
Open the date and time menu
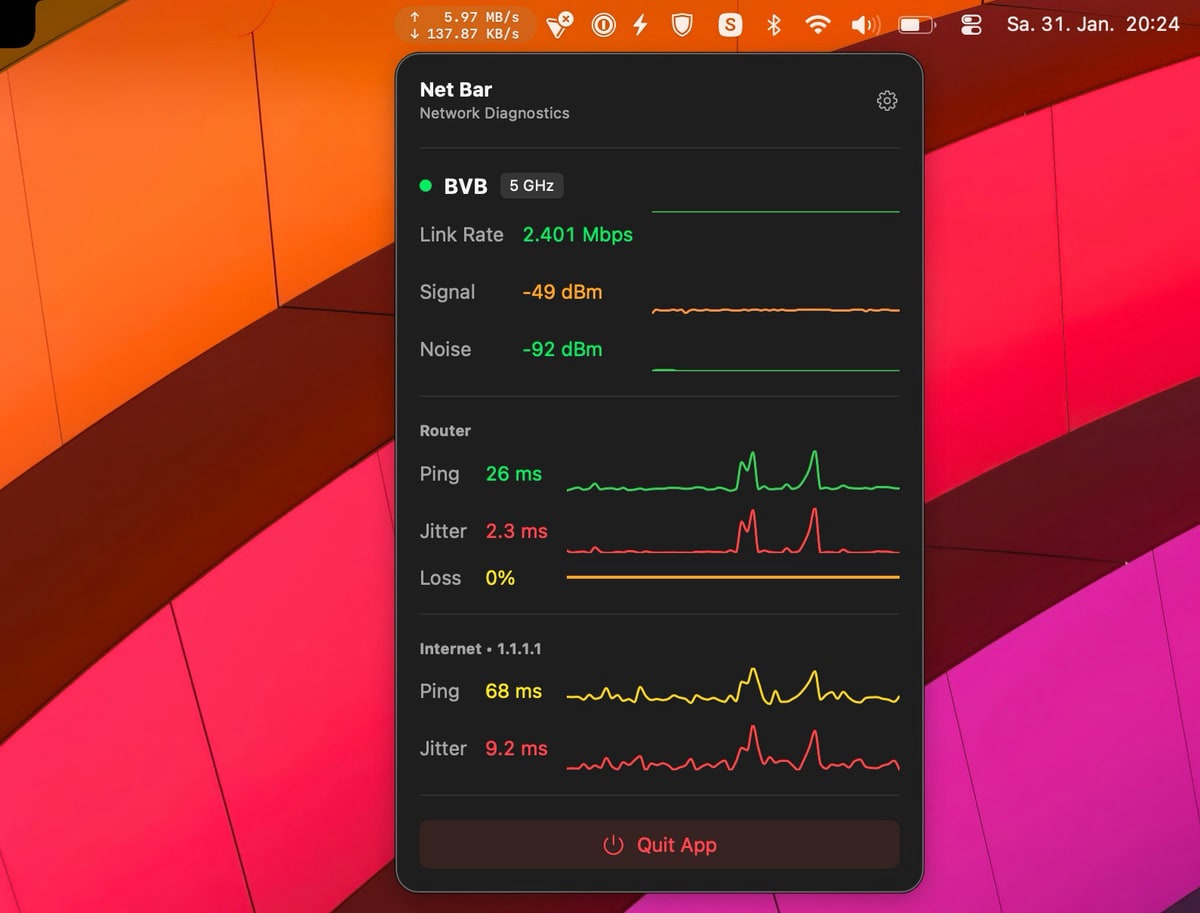click(1092, 25)
